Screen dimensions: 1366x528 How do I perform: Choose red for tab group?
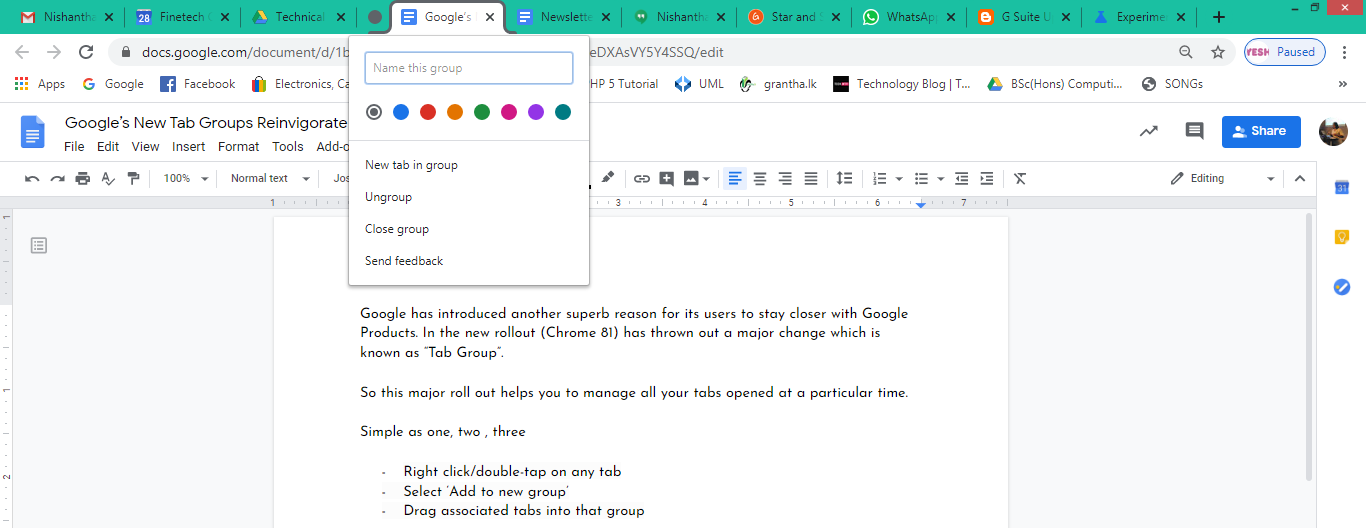[x=428, y=113]
